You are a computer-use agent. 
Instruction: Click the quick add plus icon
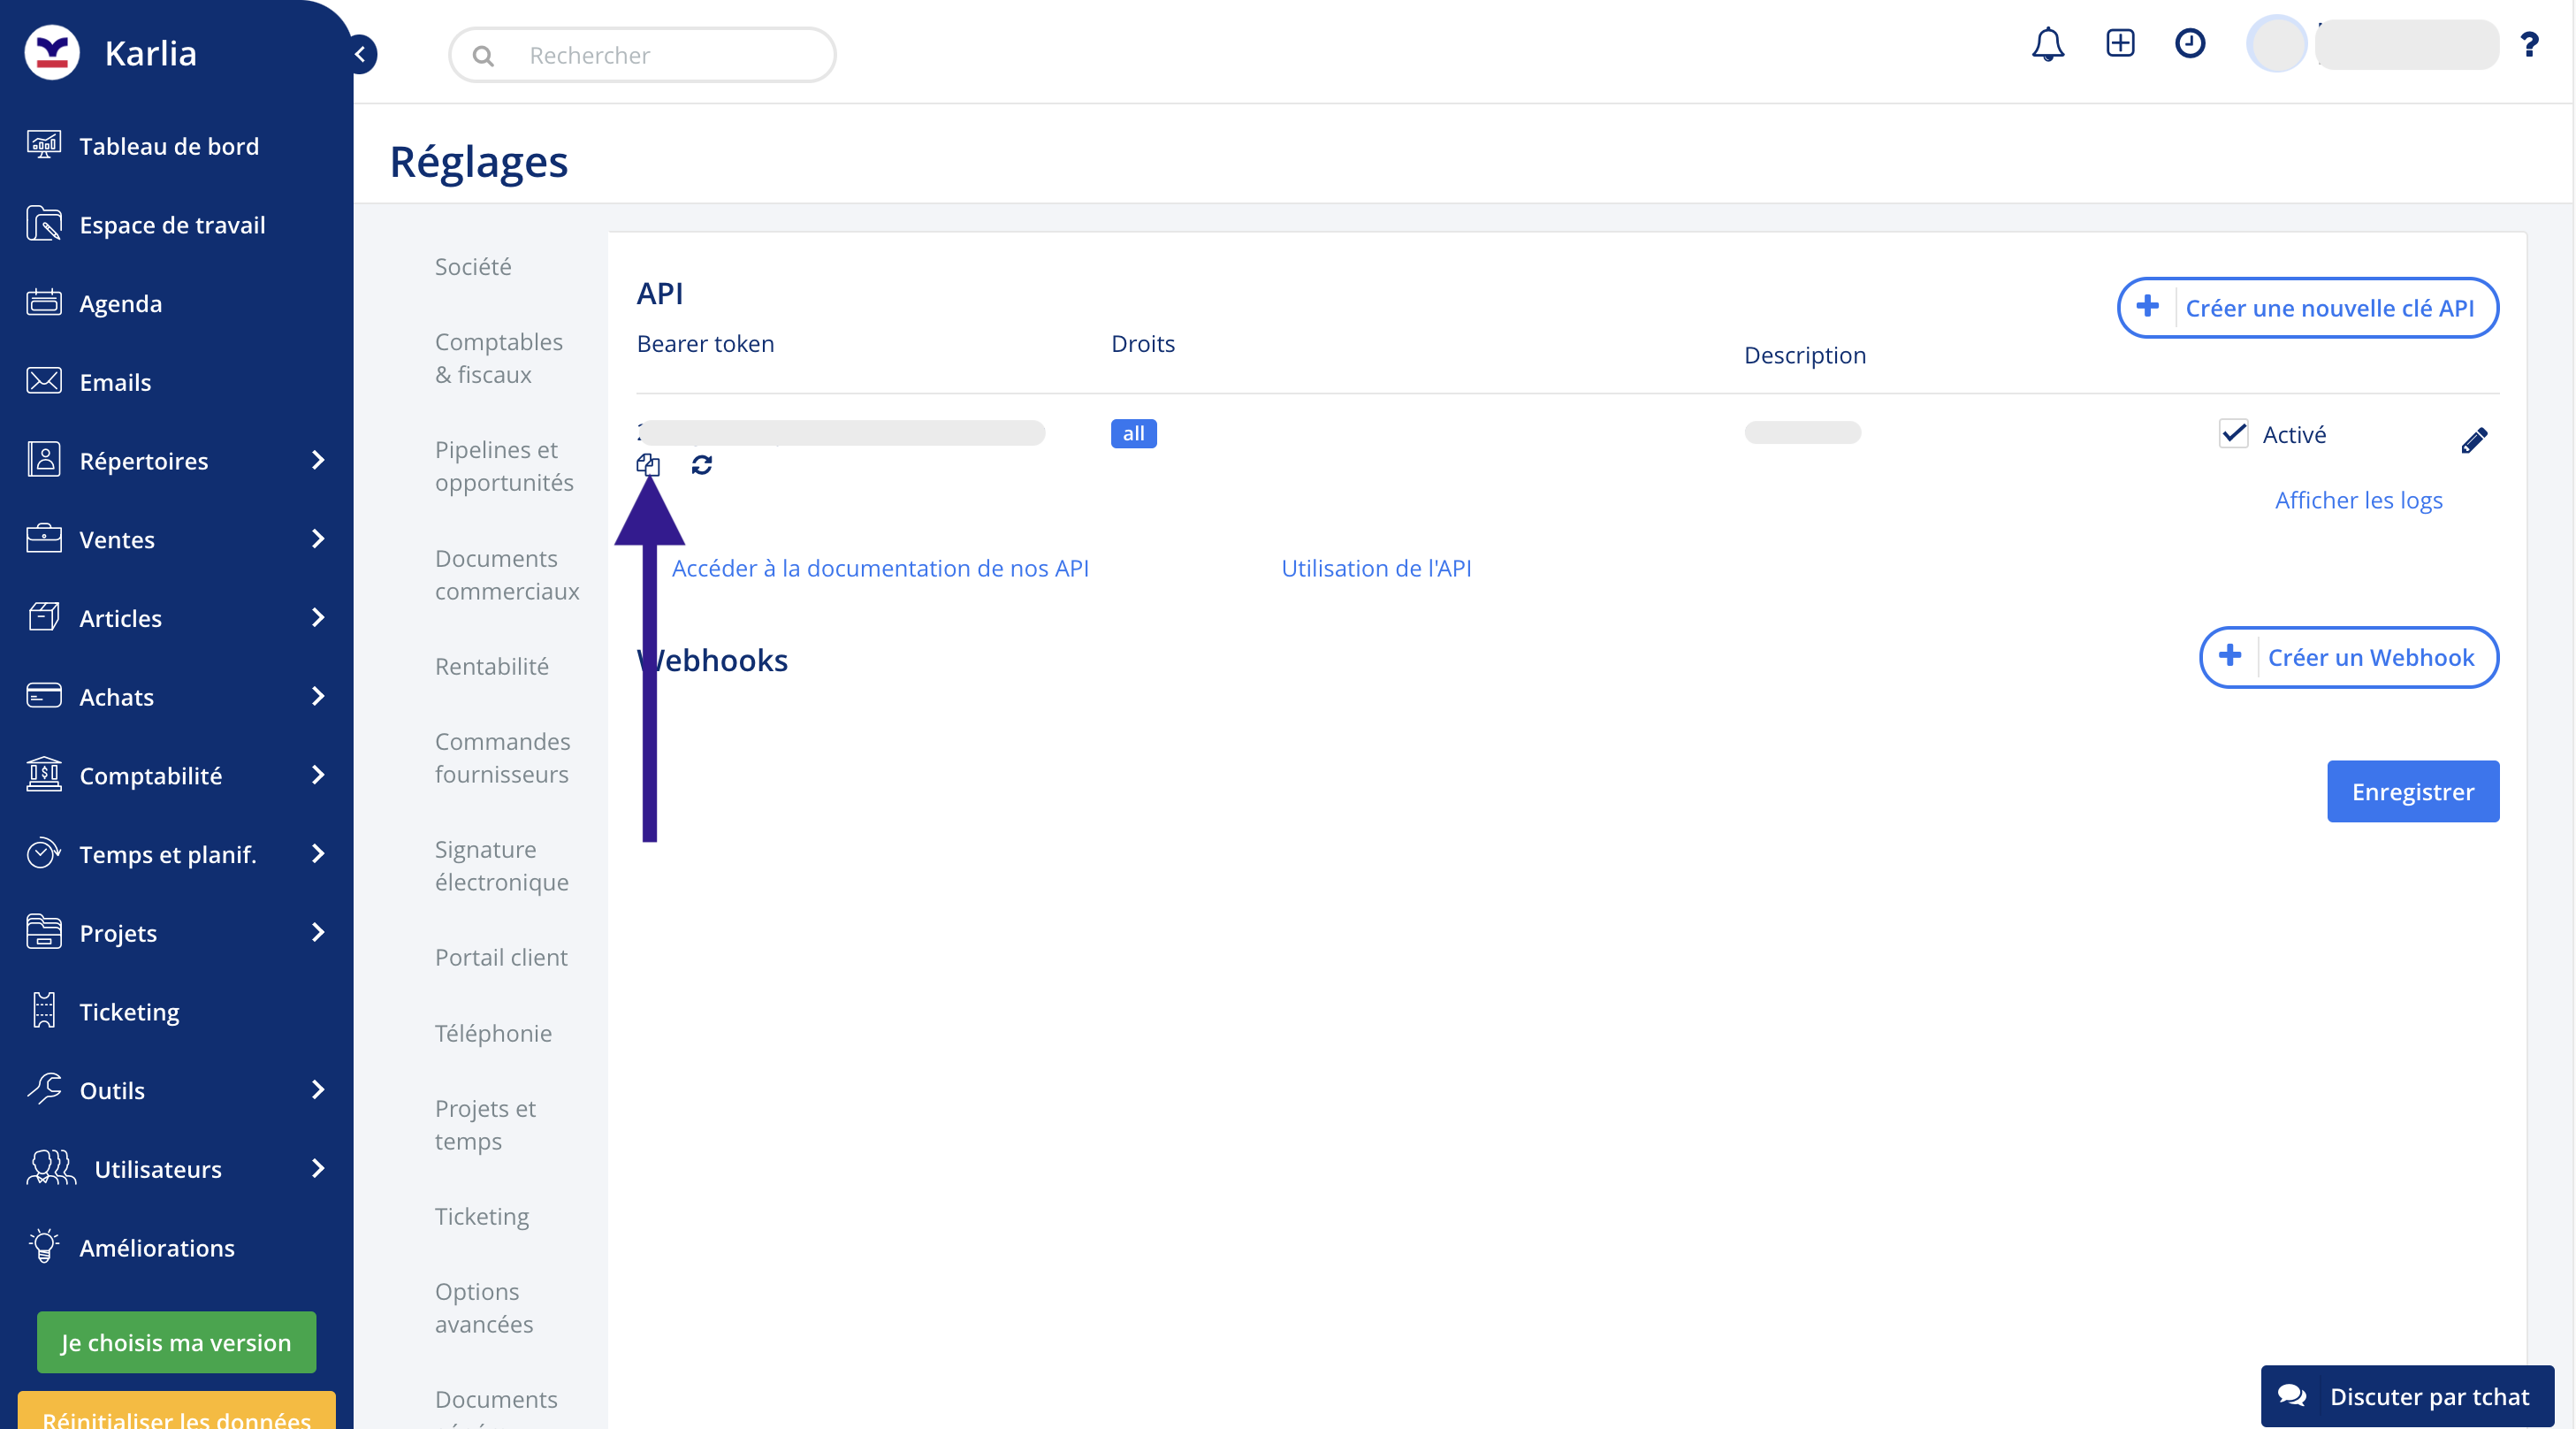click(x=2120, y=43)
